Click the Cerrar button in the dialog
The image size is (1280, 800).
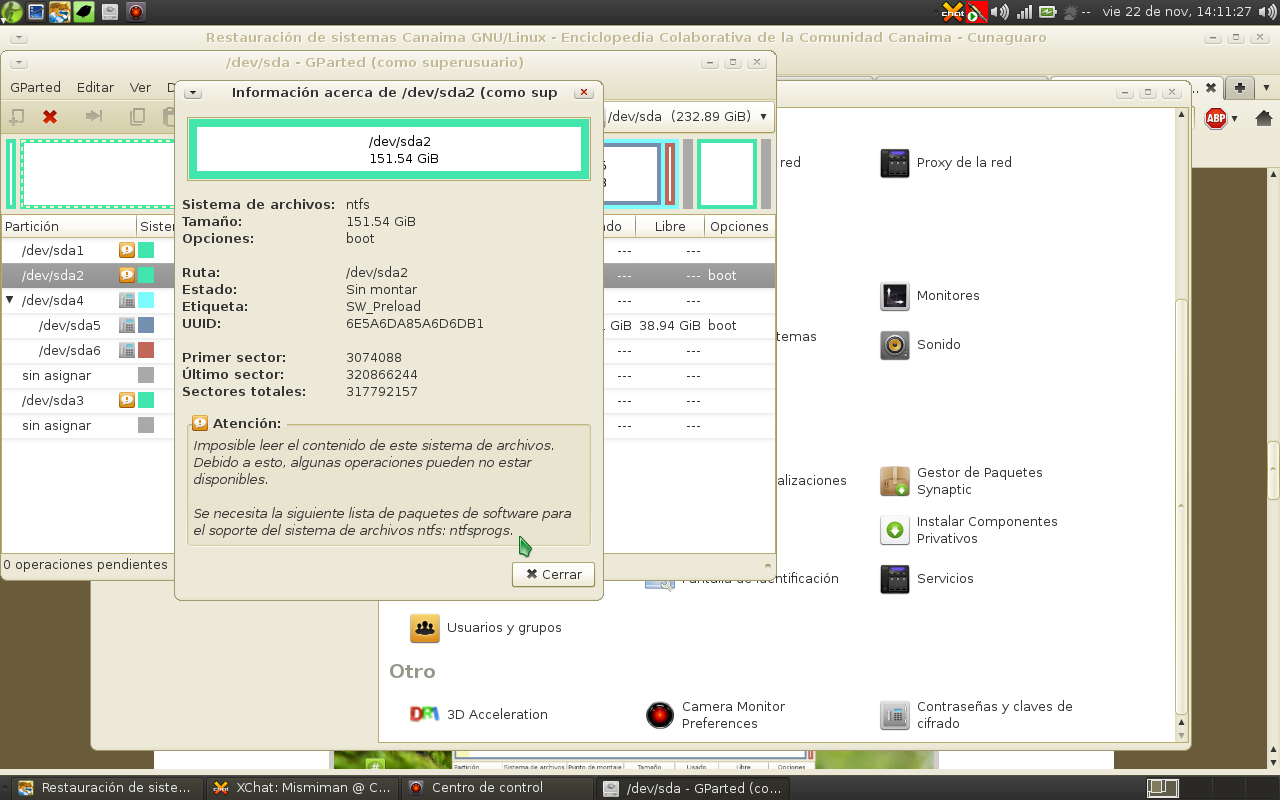pyautogui.click(x=553, y=574)
